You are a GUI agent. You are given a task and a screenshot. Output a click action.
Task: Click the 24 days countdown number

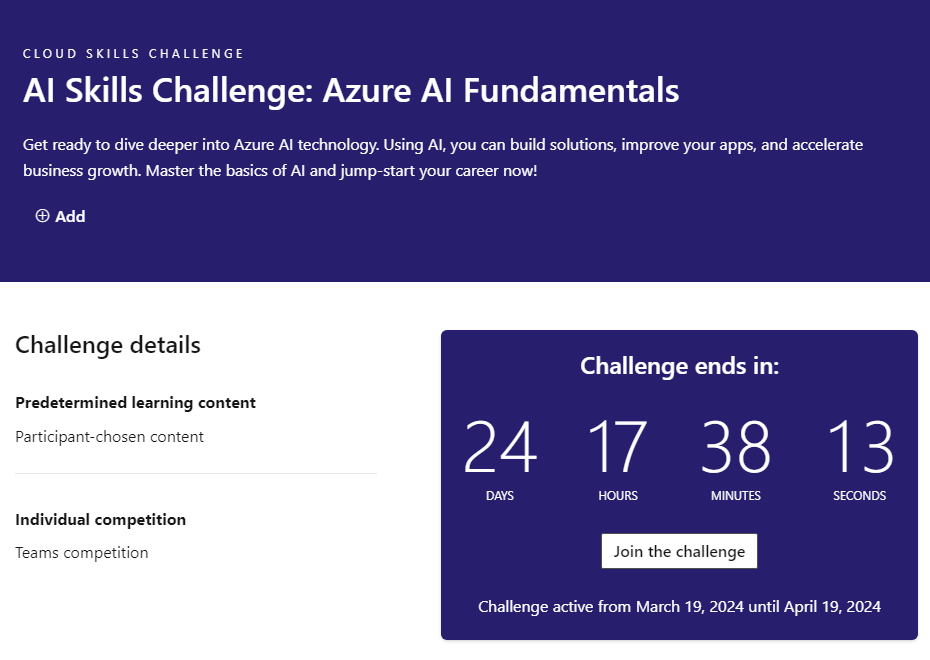coord(500,447)
